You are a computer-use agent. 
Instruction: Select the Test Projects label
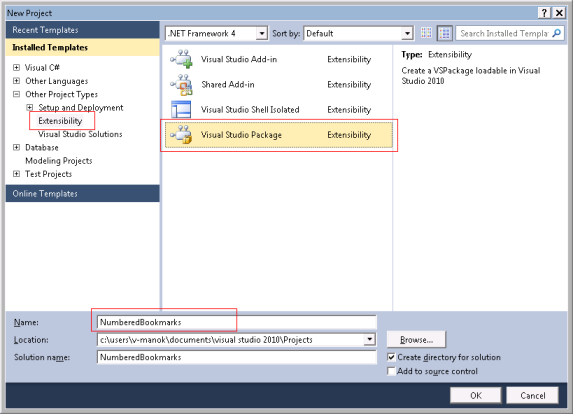(x=49, y=174)
